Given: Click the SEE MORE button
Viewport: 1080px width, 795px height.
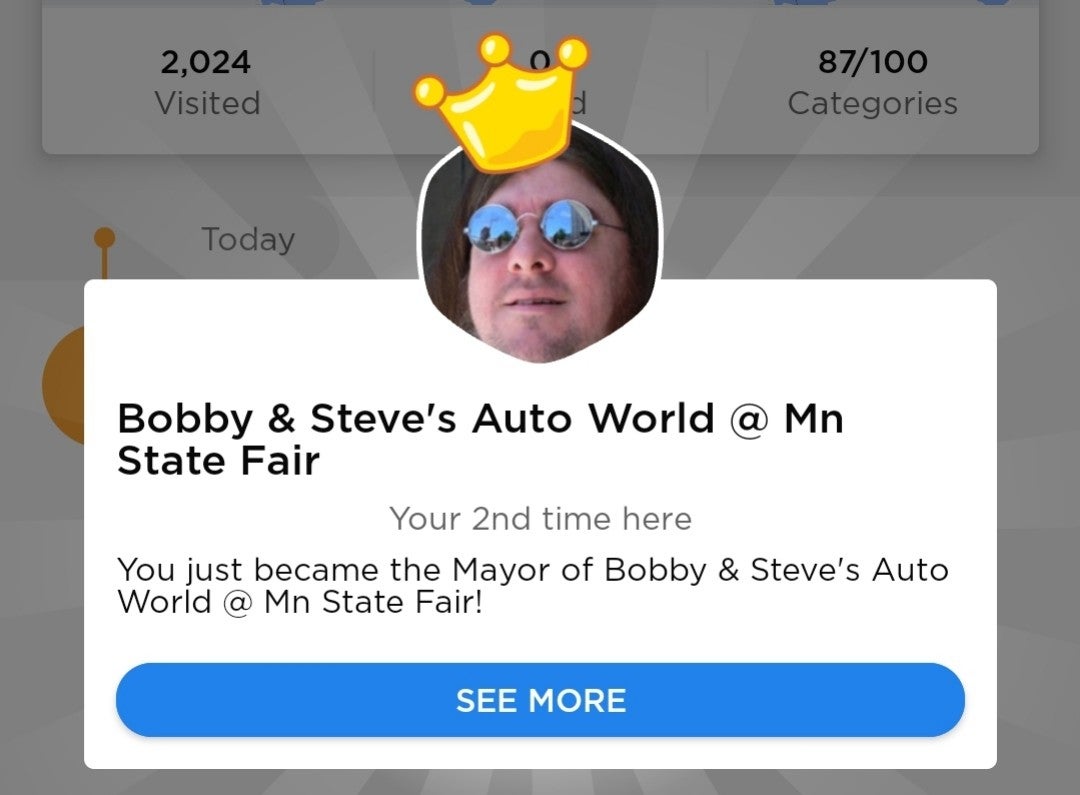Looking at the screenshot, I should coord(540,700).
